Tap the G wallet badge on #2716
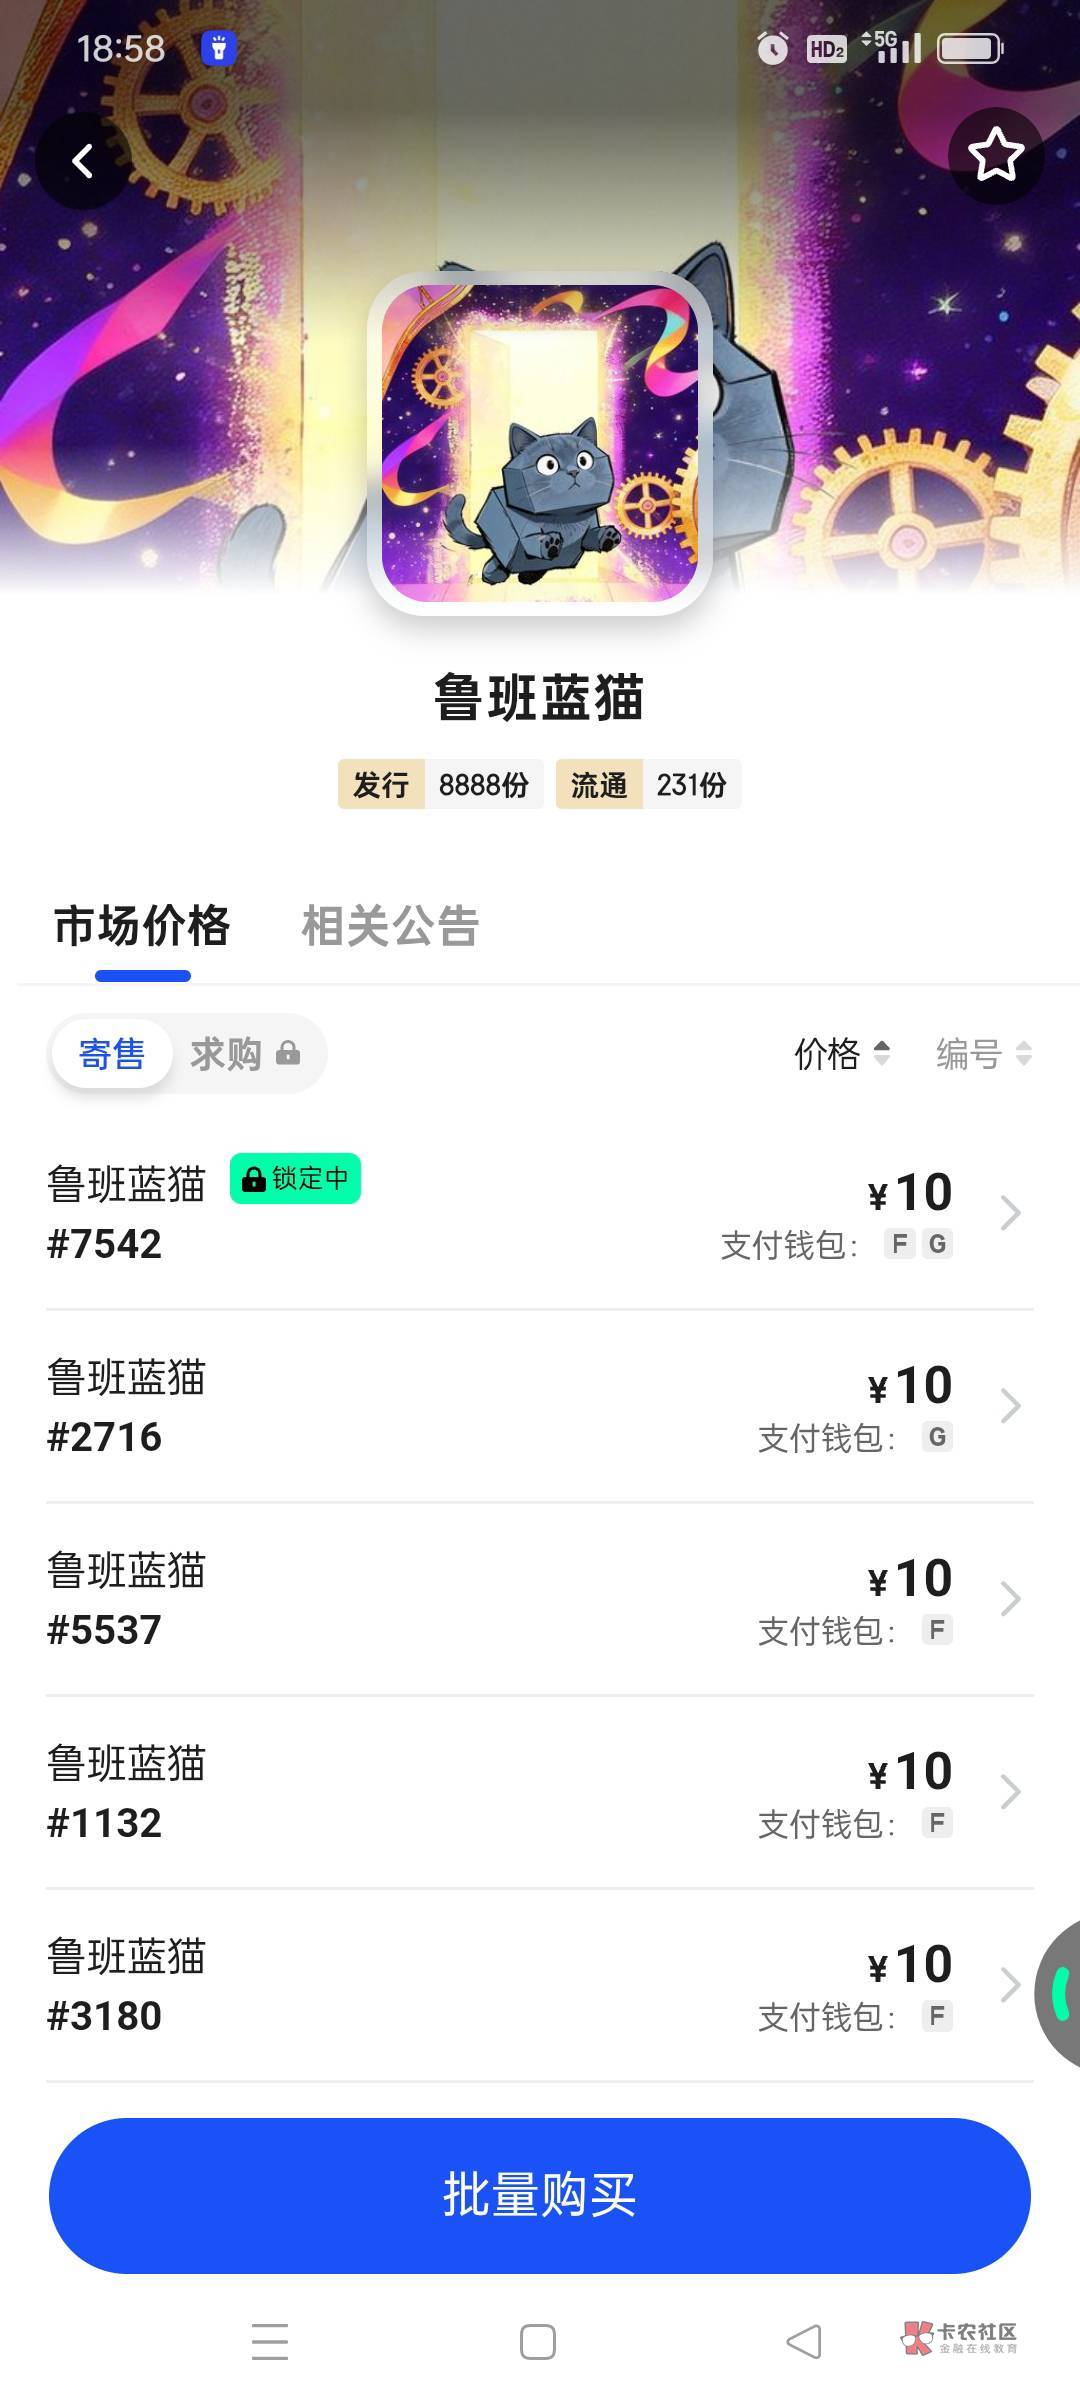Screen dimensions: 1080x2408 (937, 1437)
